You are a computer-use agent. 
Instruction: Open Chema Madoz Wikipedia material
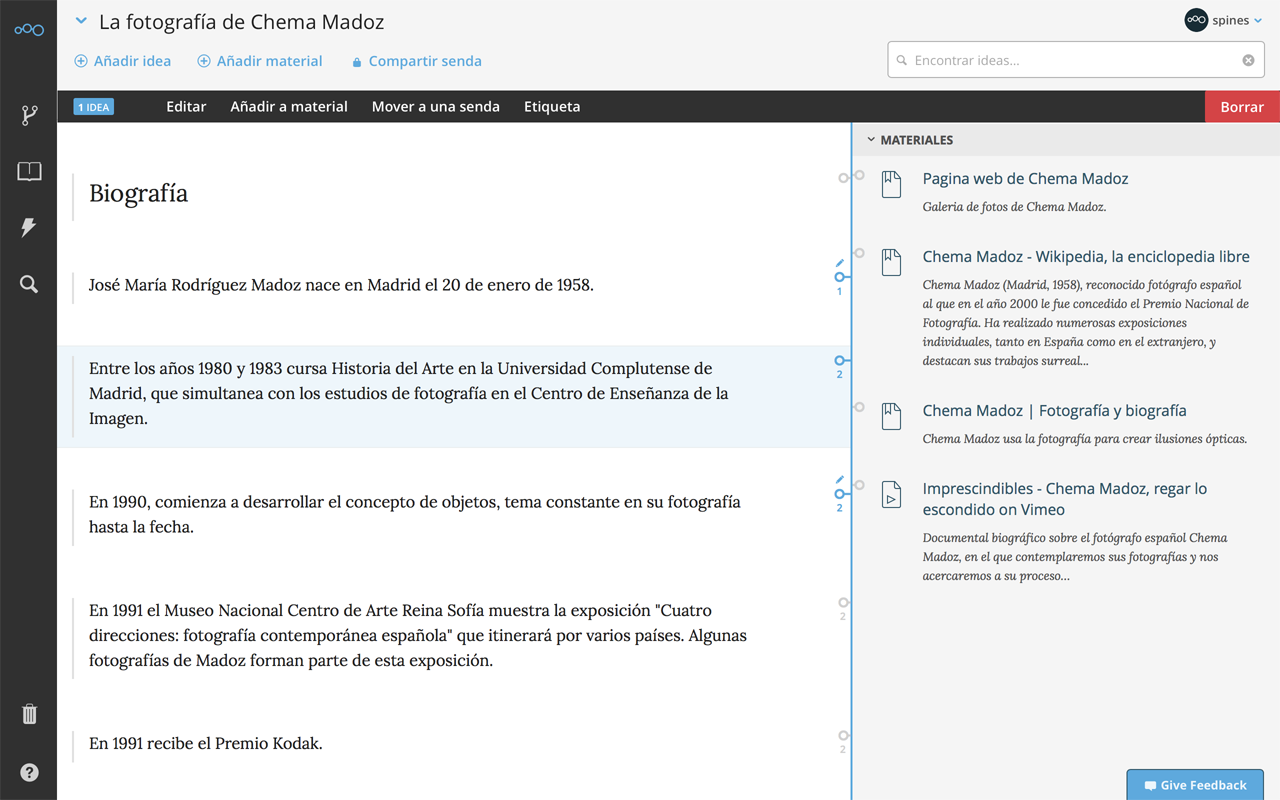(1086, 257)
